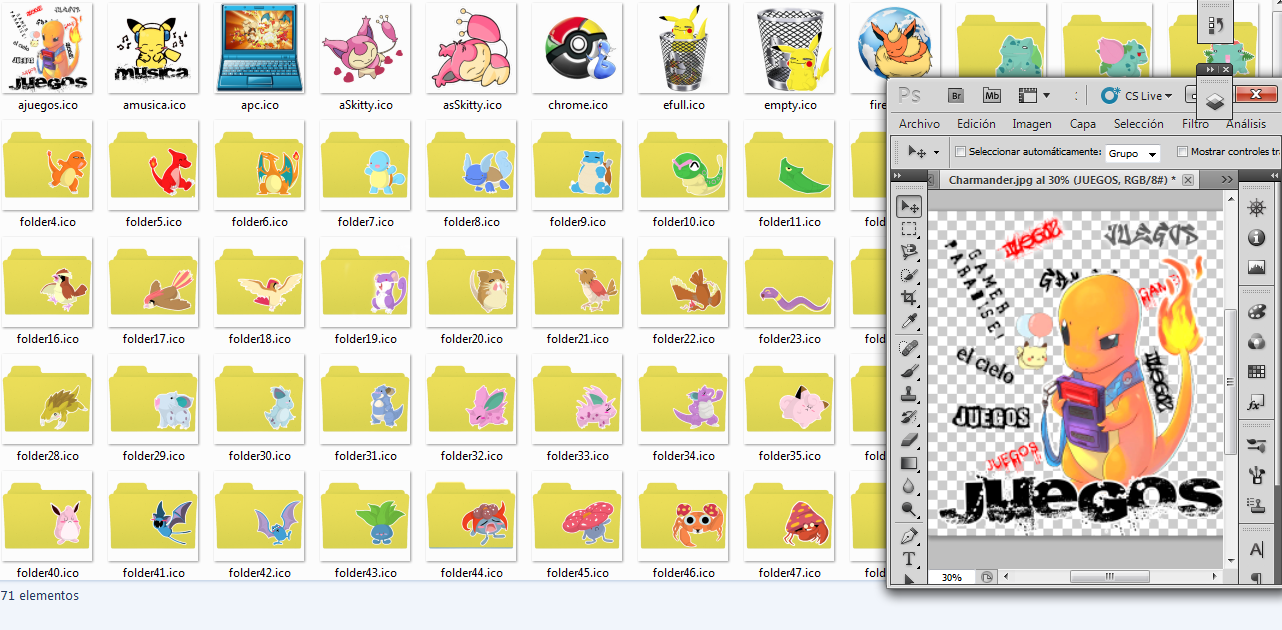Open the Imagen menu
This screenshot has width=1282, height=630.
click(1032, 124)
